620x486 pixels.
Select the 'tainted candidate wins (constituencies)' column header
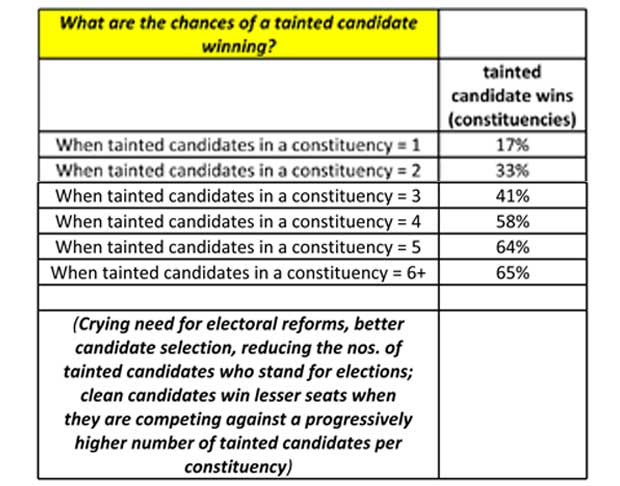pos(512,95)
